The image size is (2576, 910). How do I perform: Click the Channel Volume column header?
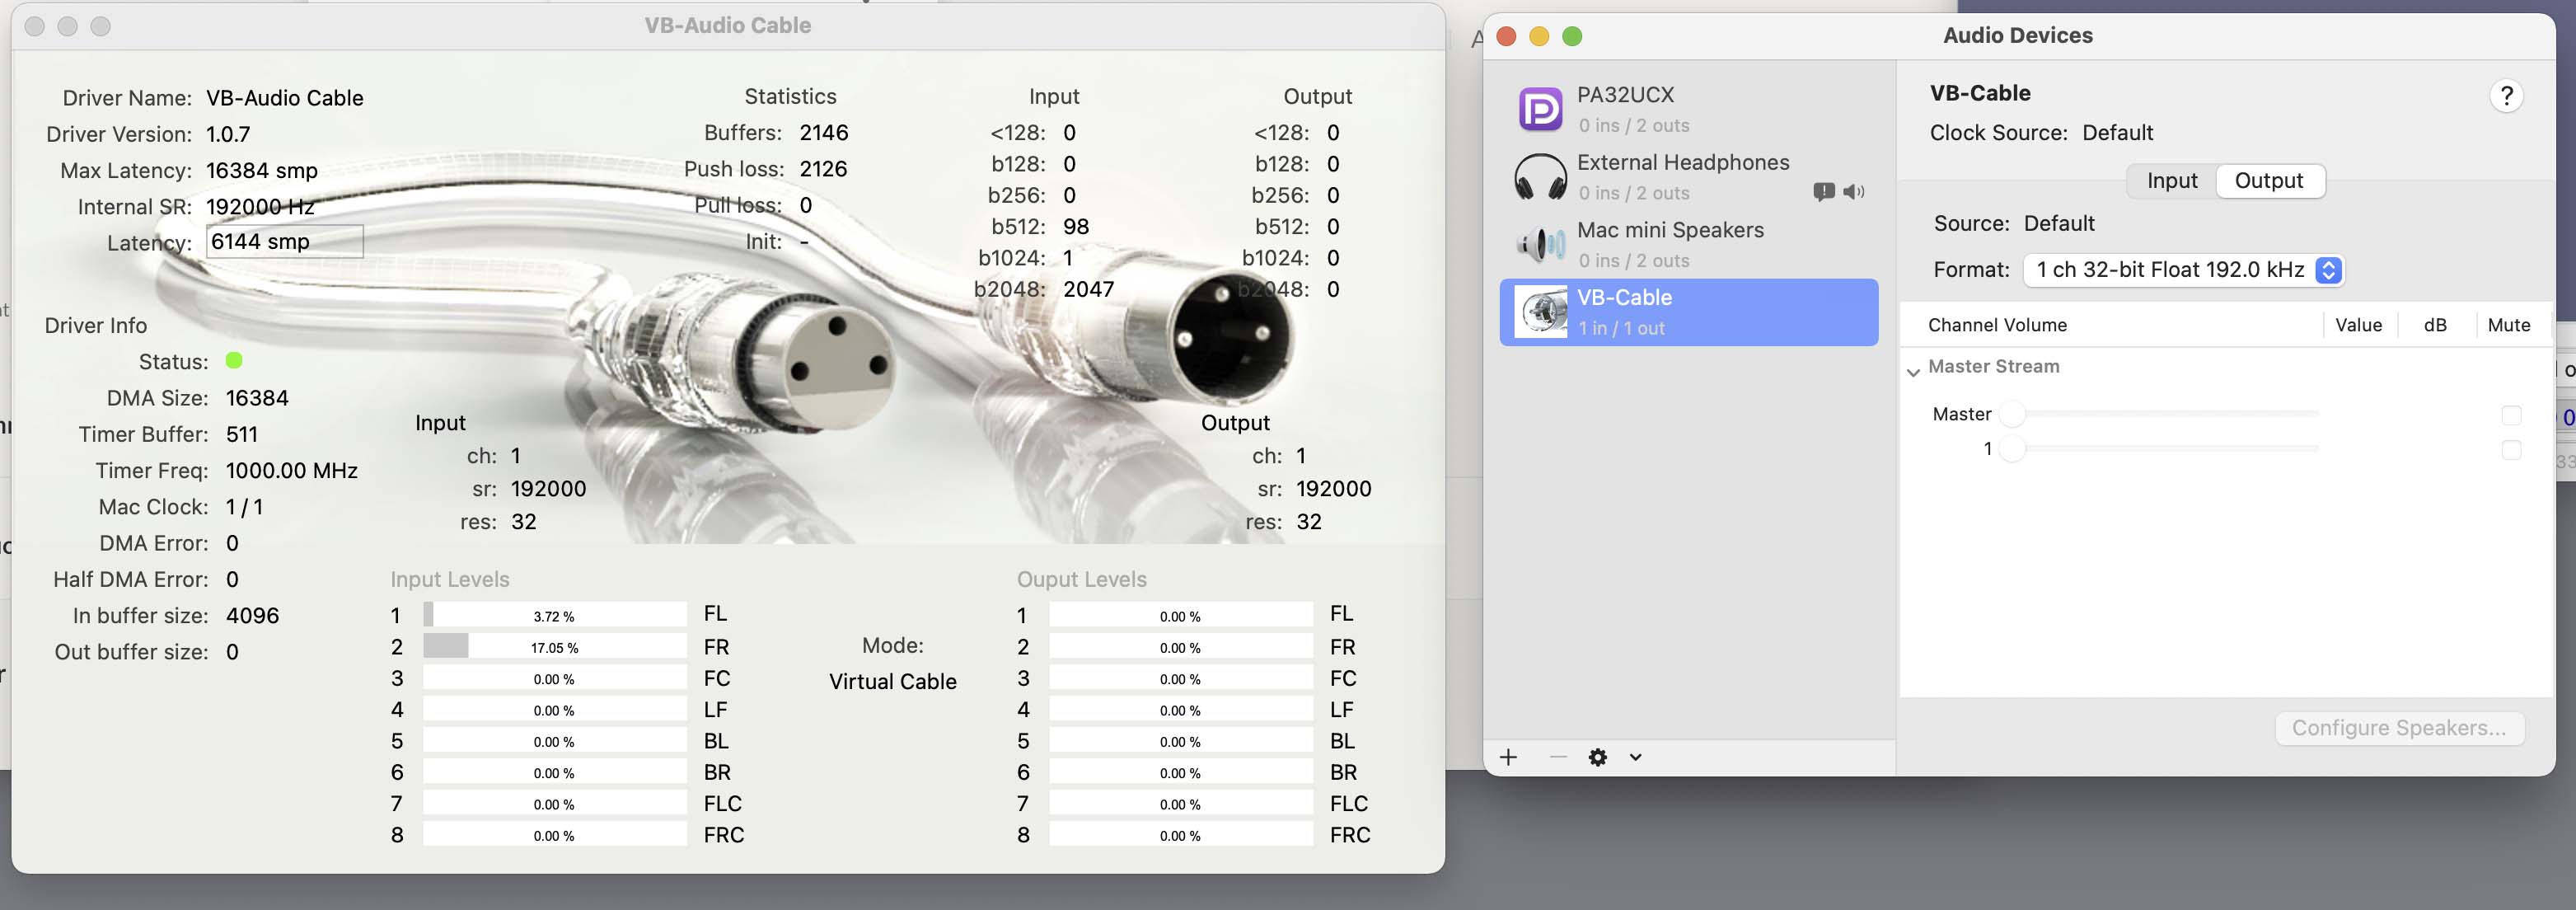click(1997, 325)
